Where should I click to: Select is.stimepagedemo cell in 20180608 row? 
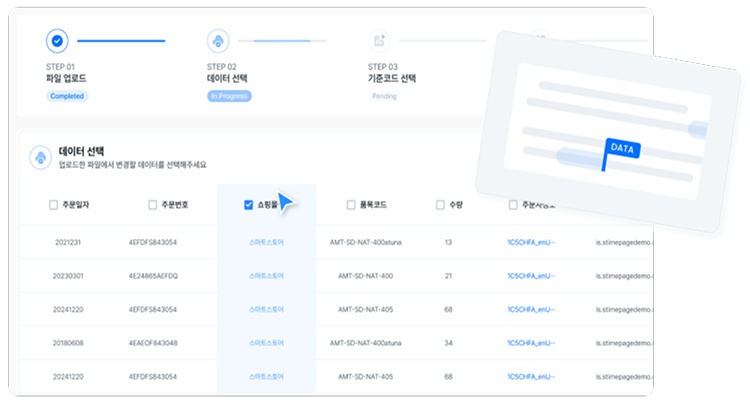[624, 343]
